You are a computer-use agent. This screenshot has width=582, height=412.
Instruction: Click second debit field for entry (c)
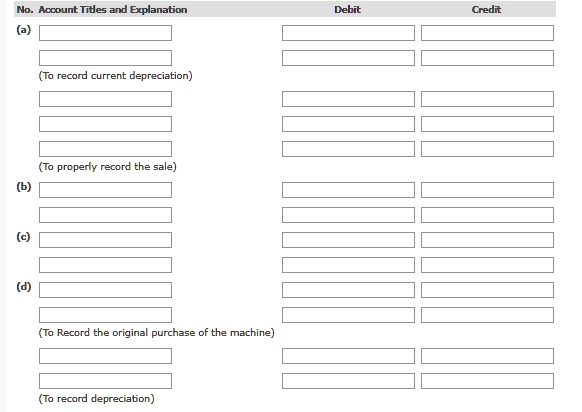coord(348,265)
